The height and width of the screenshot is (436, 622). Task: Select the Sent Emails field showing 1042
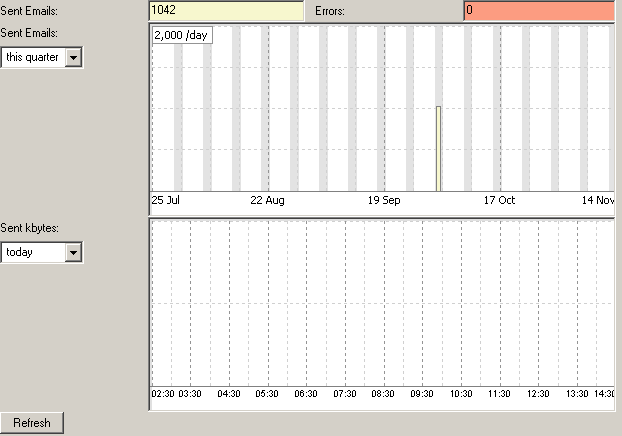(x=225, y=10)
